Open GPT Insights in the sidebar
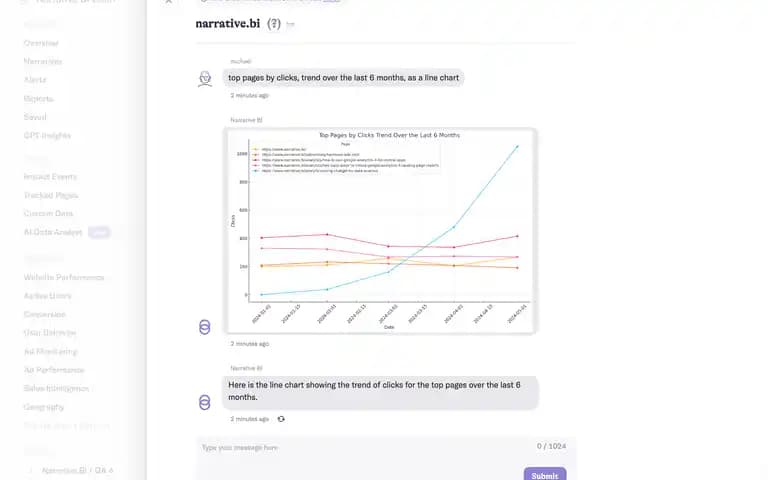 pyautogui.click(x=48, y=135)
